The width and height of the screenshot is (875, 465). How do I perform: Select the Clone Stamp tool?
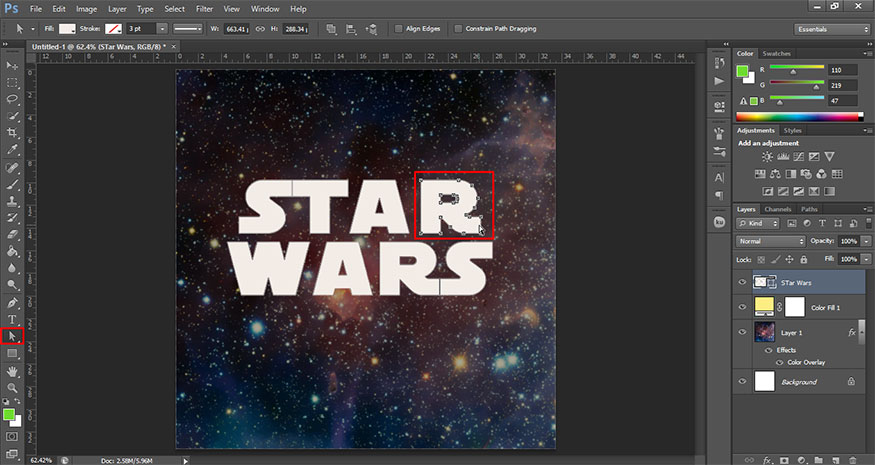pos(12,201)
